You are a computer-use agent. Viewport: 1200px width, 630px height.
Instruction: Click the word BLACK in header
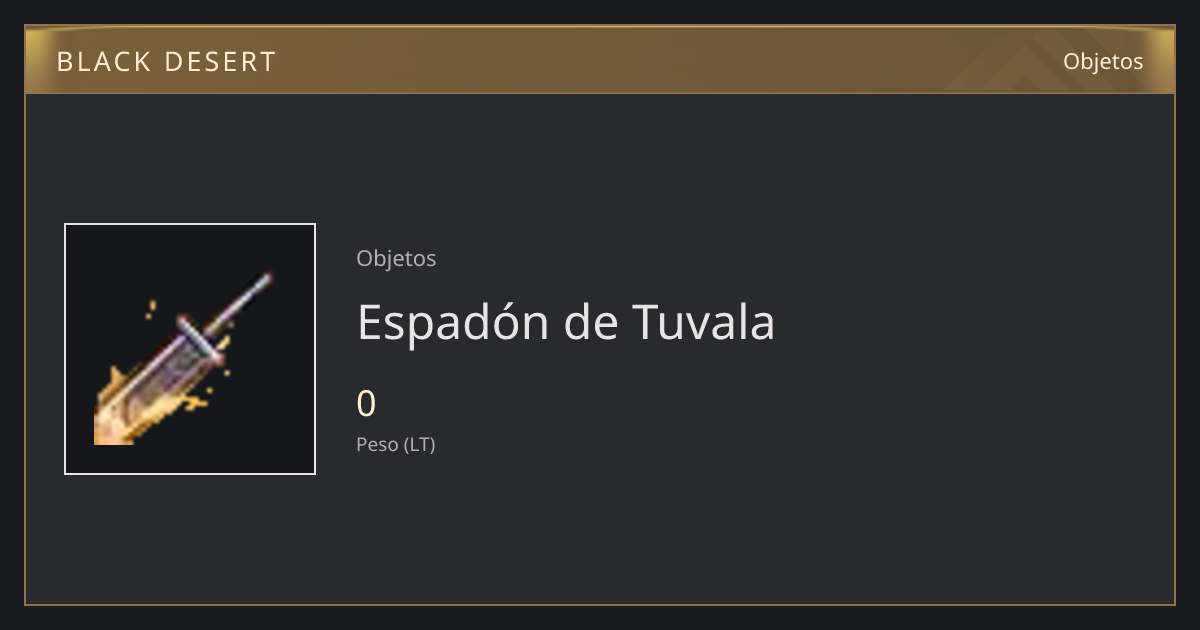click(x=103, y=62)
